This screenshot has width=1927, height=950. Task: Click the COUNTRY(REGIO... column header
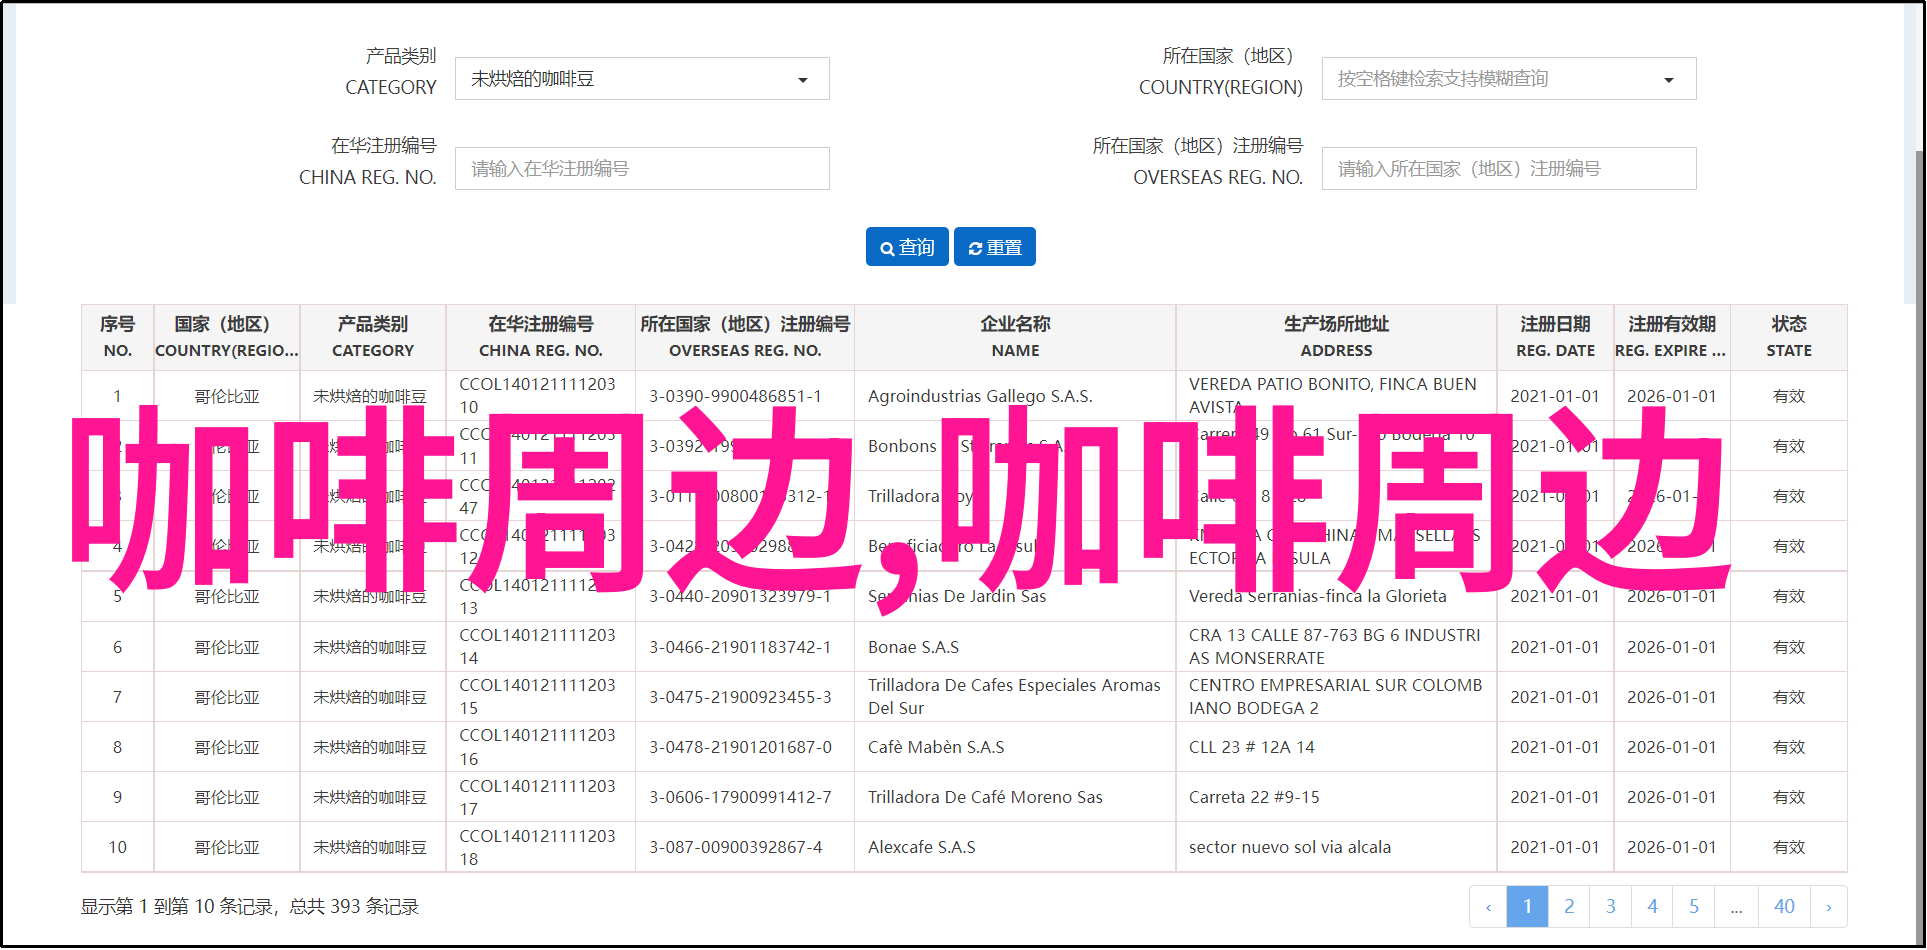(227, 337)
